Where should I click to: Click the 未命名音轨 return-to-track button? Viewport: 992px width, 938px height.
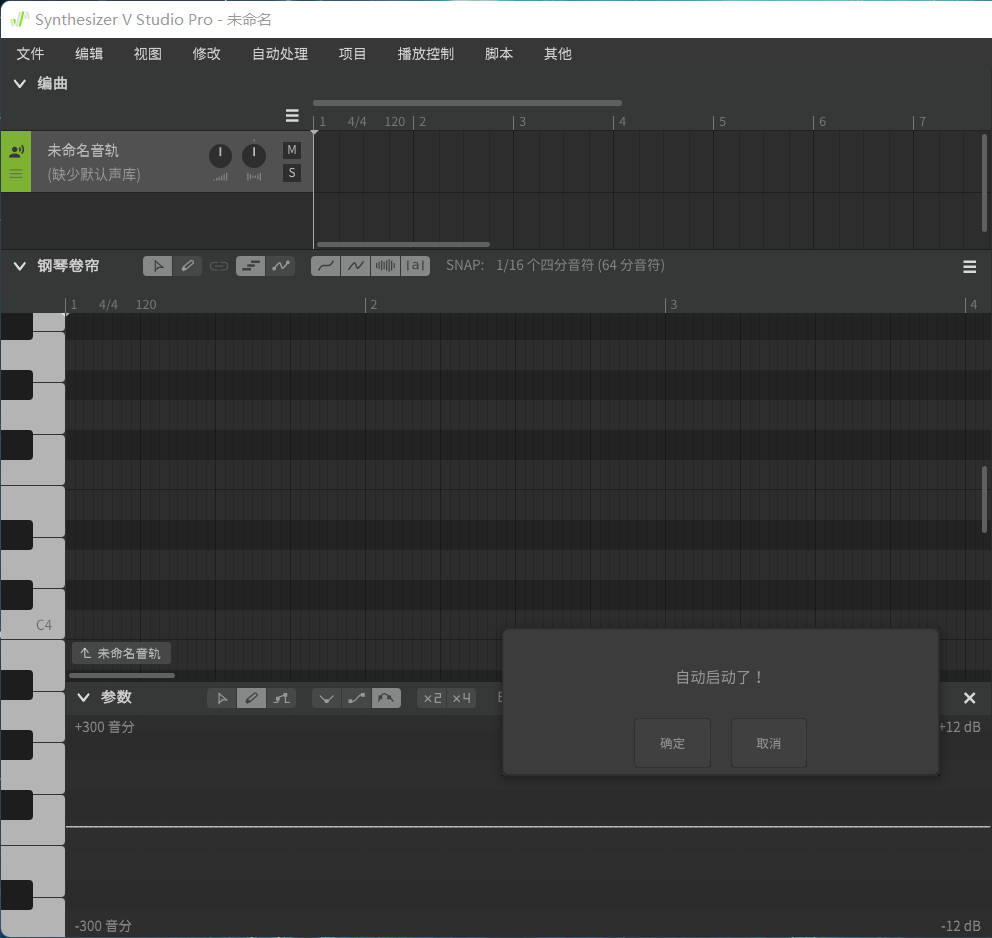(121, 653)
